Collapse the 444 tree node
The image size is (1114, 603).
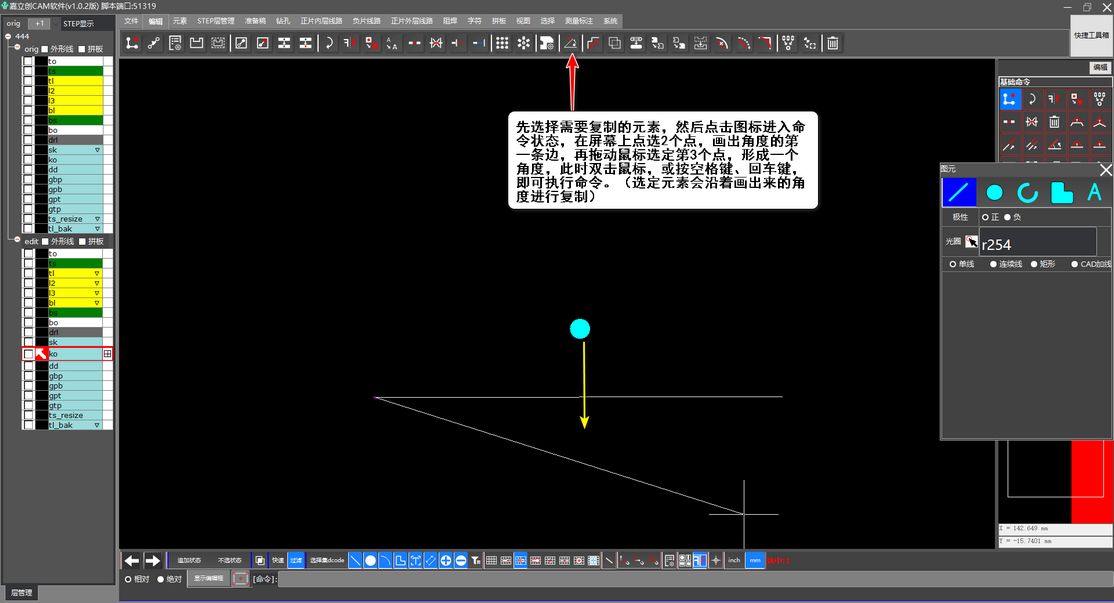(x=8, y=36)
